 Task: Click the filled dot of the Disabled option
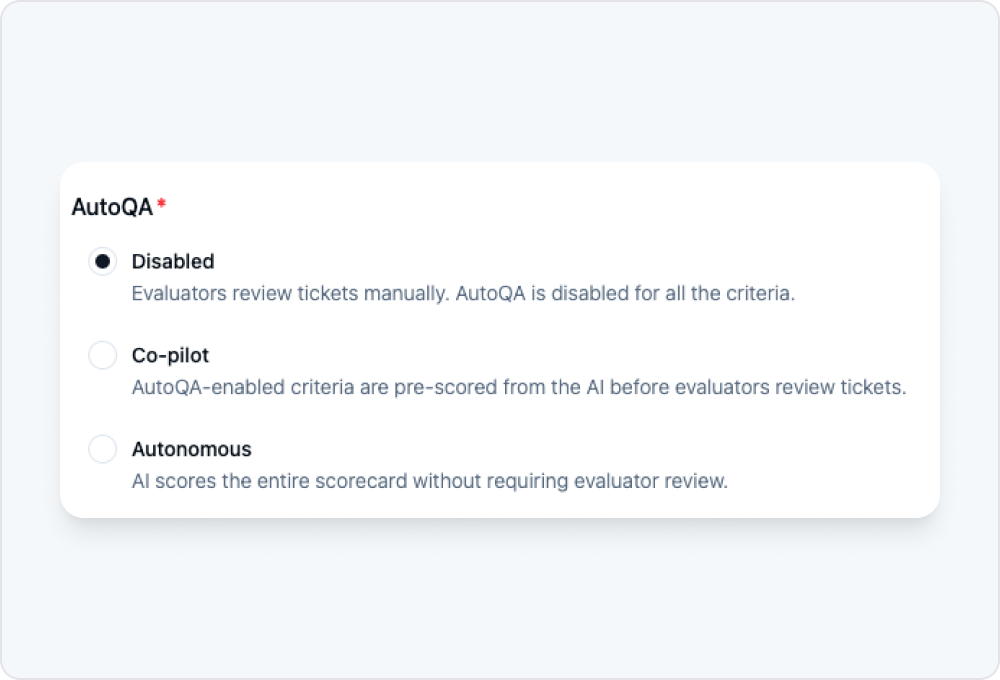click(x=102, y=262)
